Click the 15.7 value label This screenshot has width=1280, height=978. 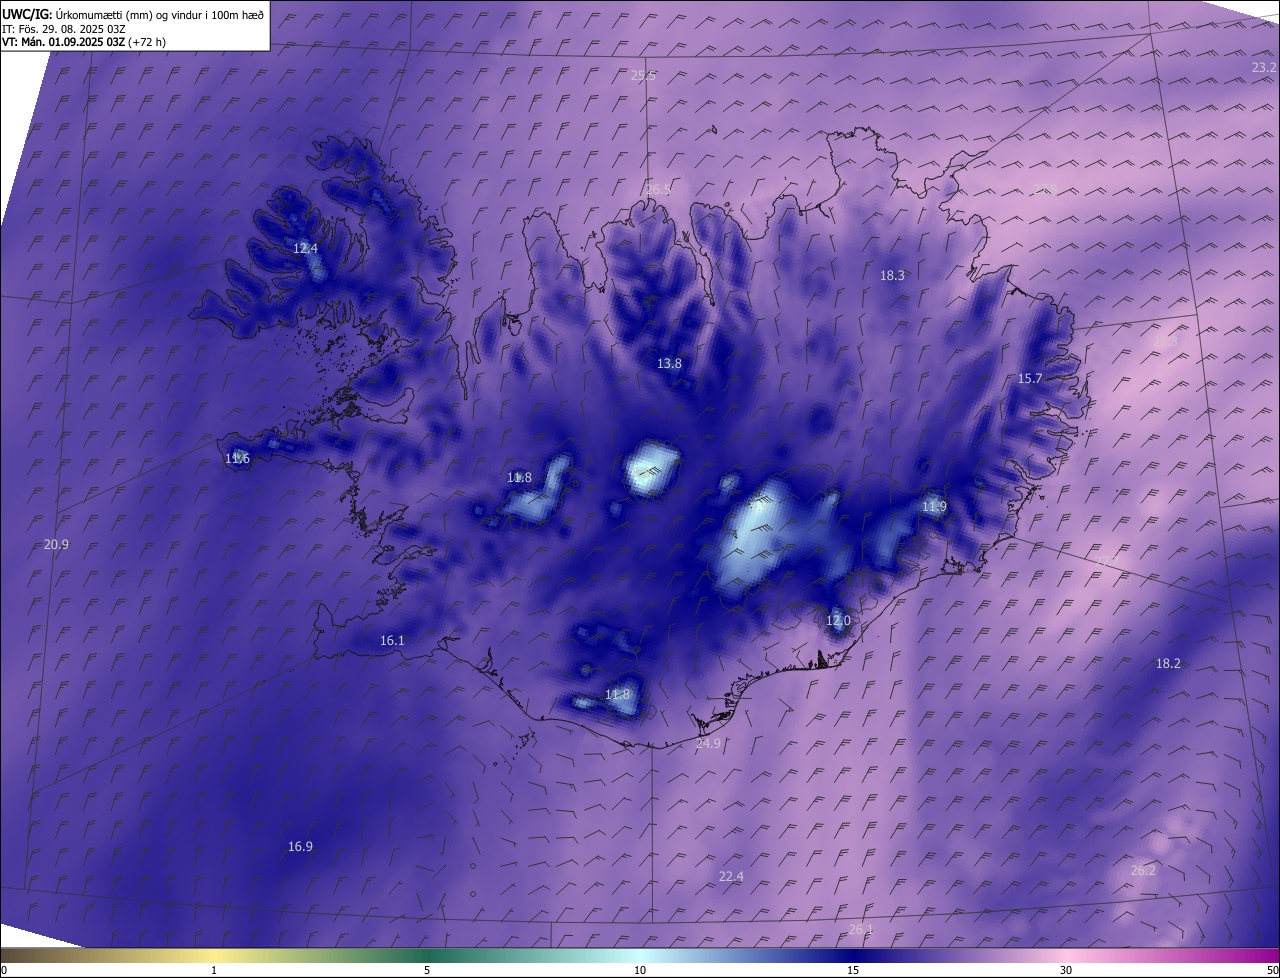click(1030, 378)
